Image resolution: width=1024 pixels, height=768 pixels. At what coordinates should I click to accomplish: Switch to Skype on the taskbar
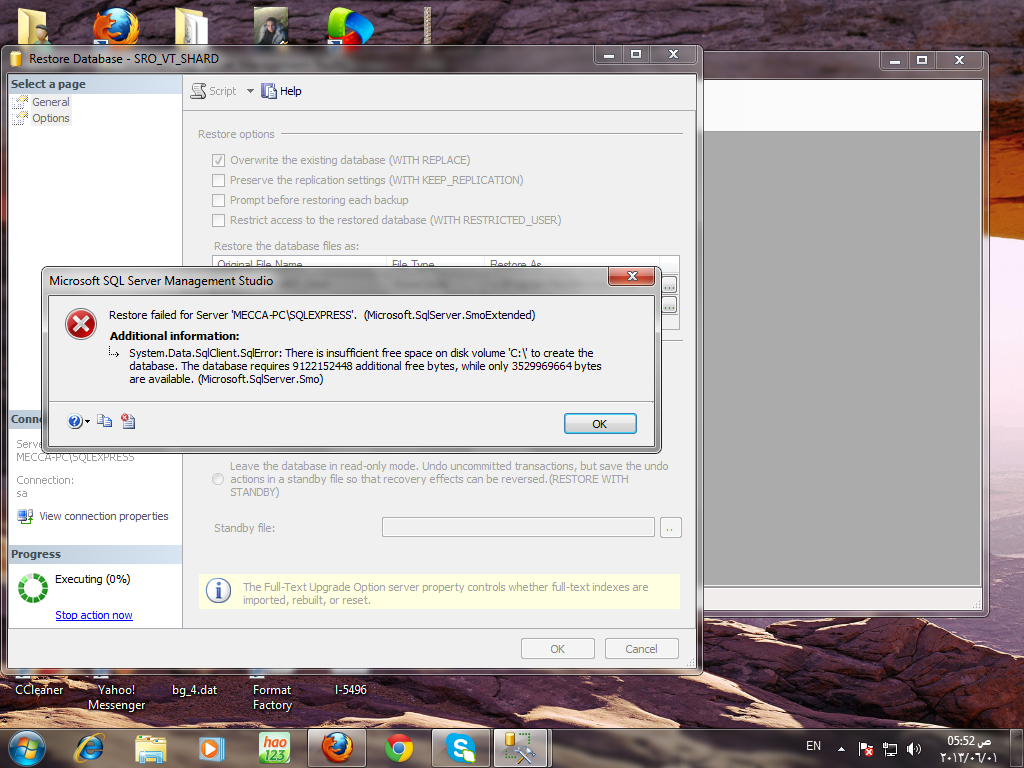461,748
